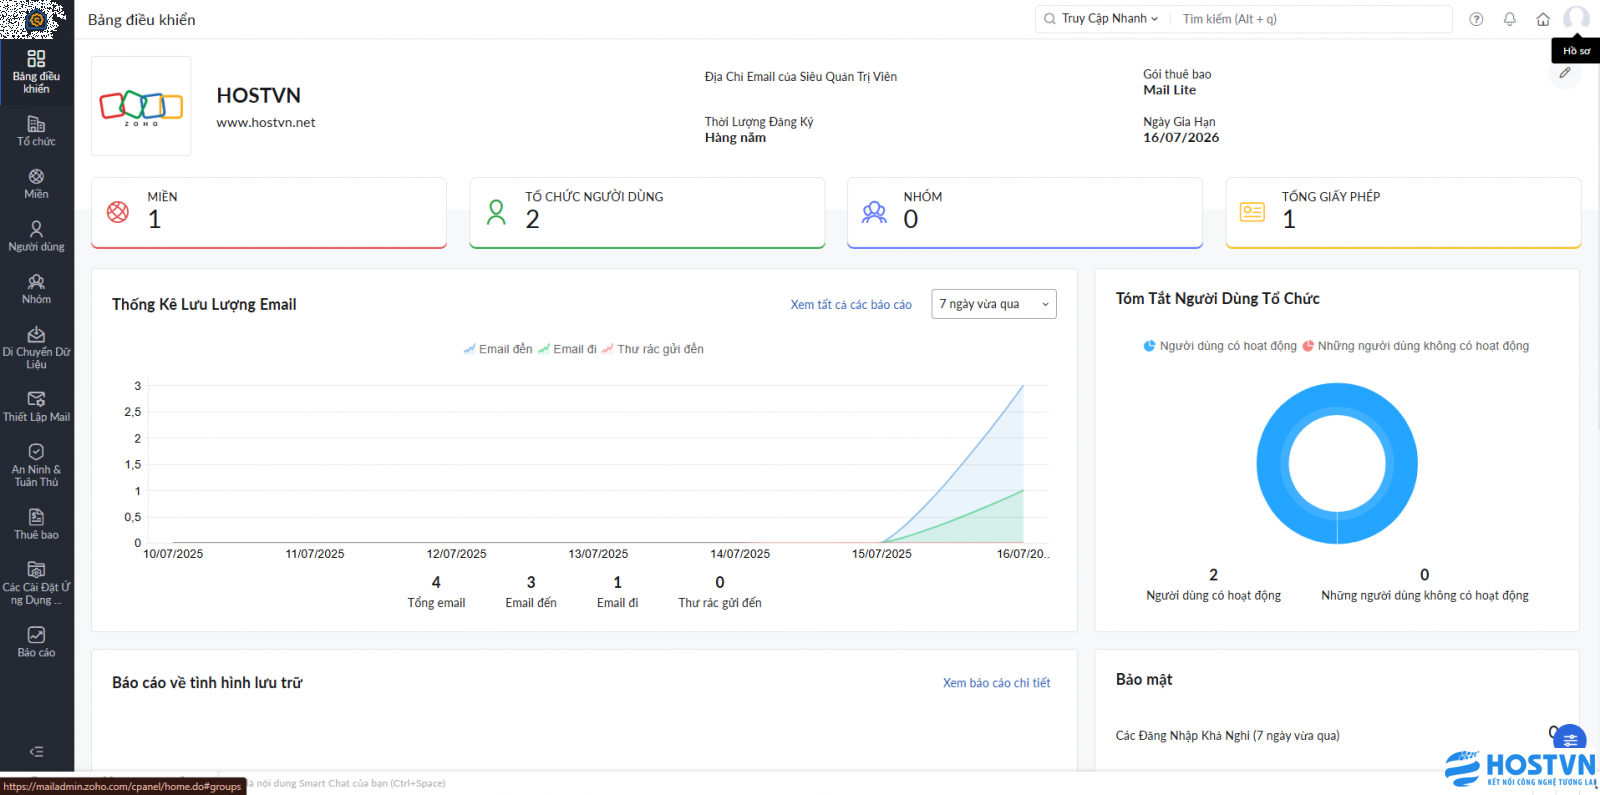
Task: Click active users count 2 under donut
Action: point(1213,575)
